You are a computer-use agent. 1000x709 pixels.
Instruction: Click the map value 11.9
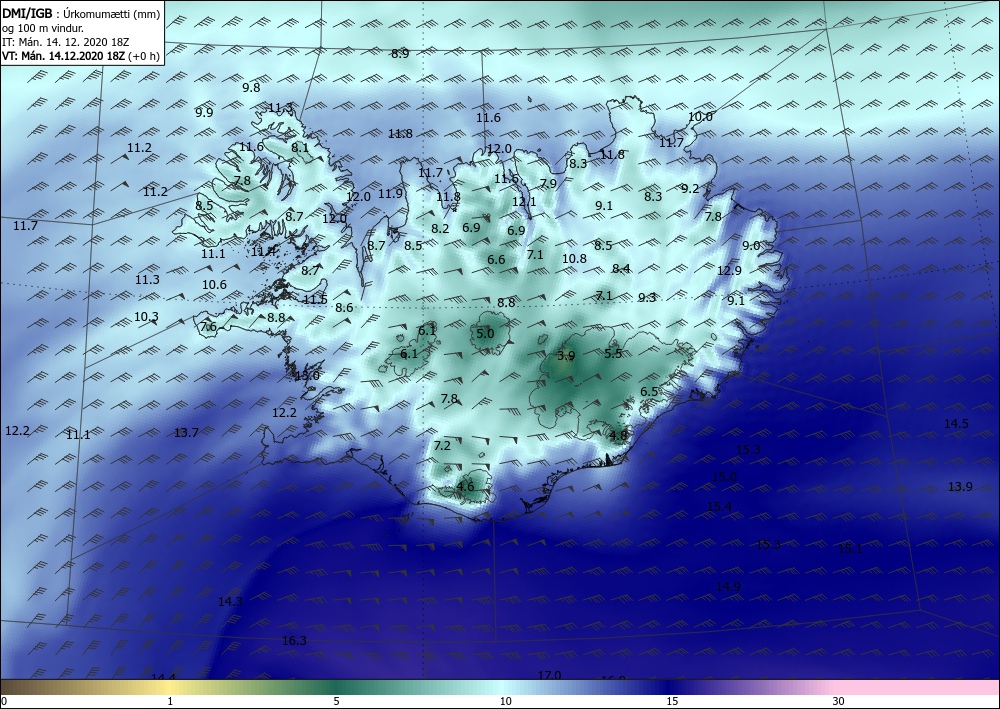(390, 194)
